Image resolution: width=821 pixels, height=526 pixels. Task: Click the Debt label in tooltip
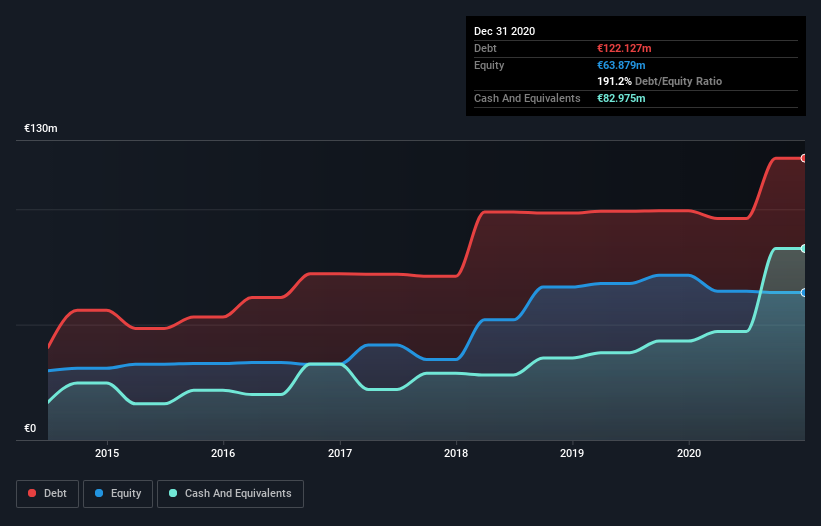click(x=485, y=48)
